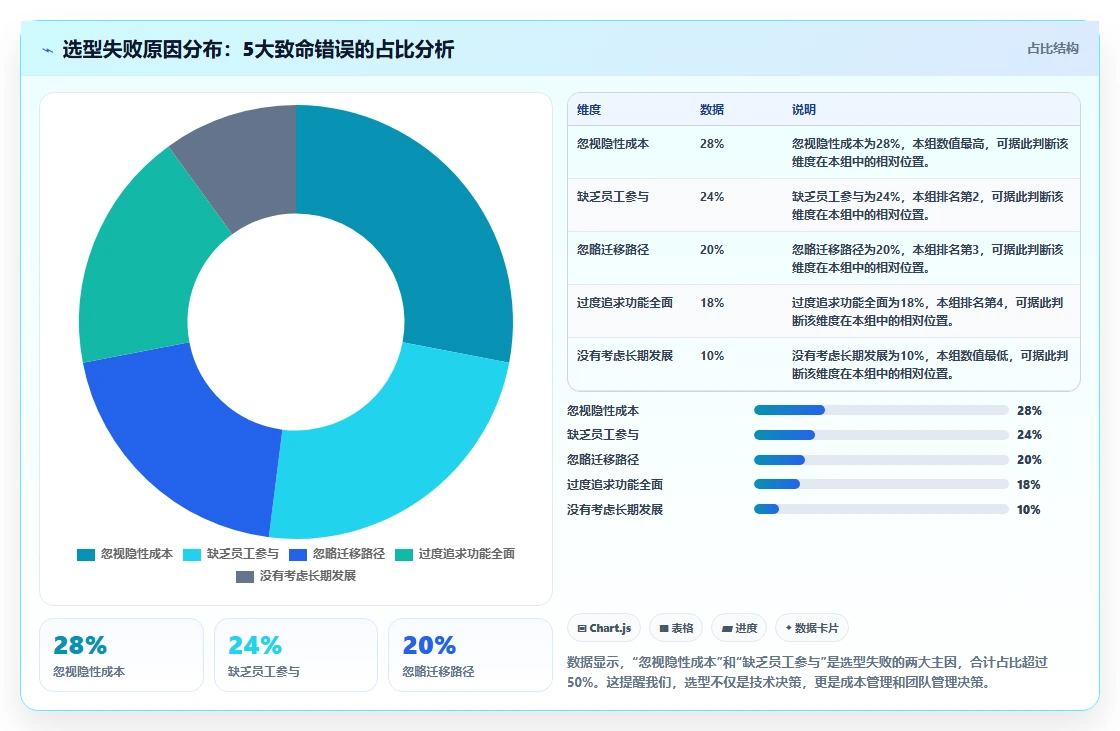Click the 28% value in table
The image size is (1120, 731).
pos(712,144)
